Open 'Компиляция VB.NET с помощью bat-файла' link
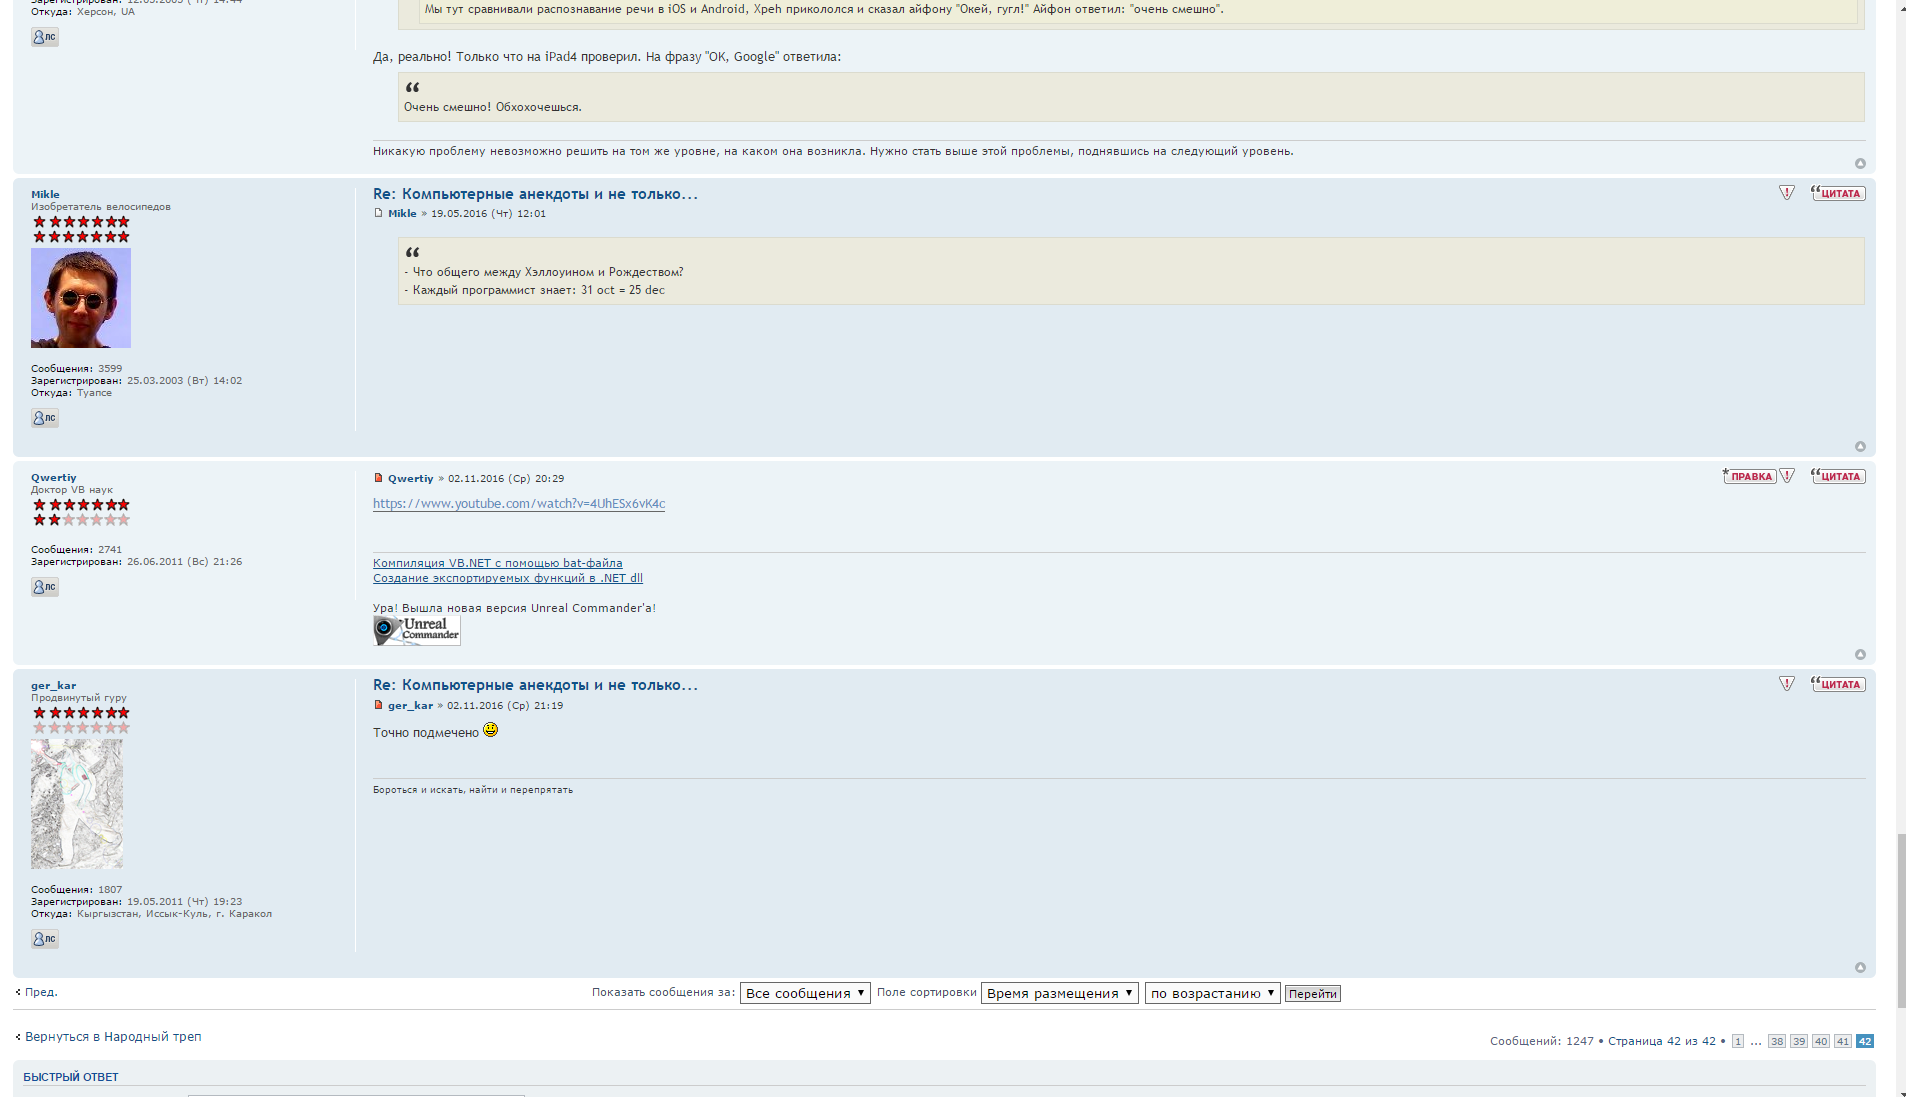 coord(497,563)
